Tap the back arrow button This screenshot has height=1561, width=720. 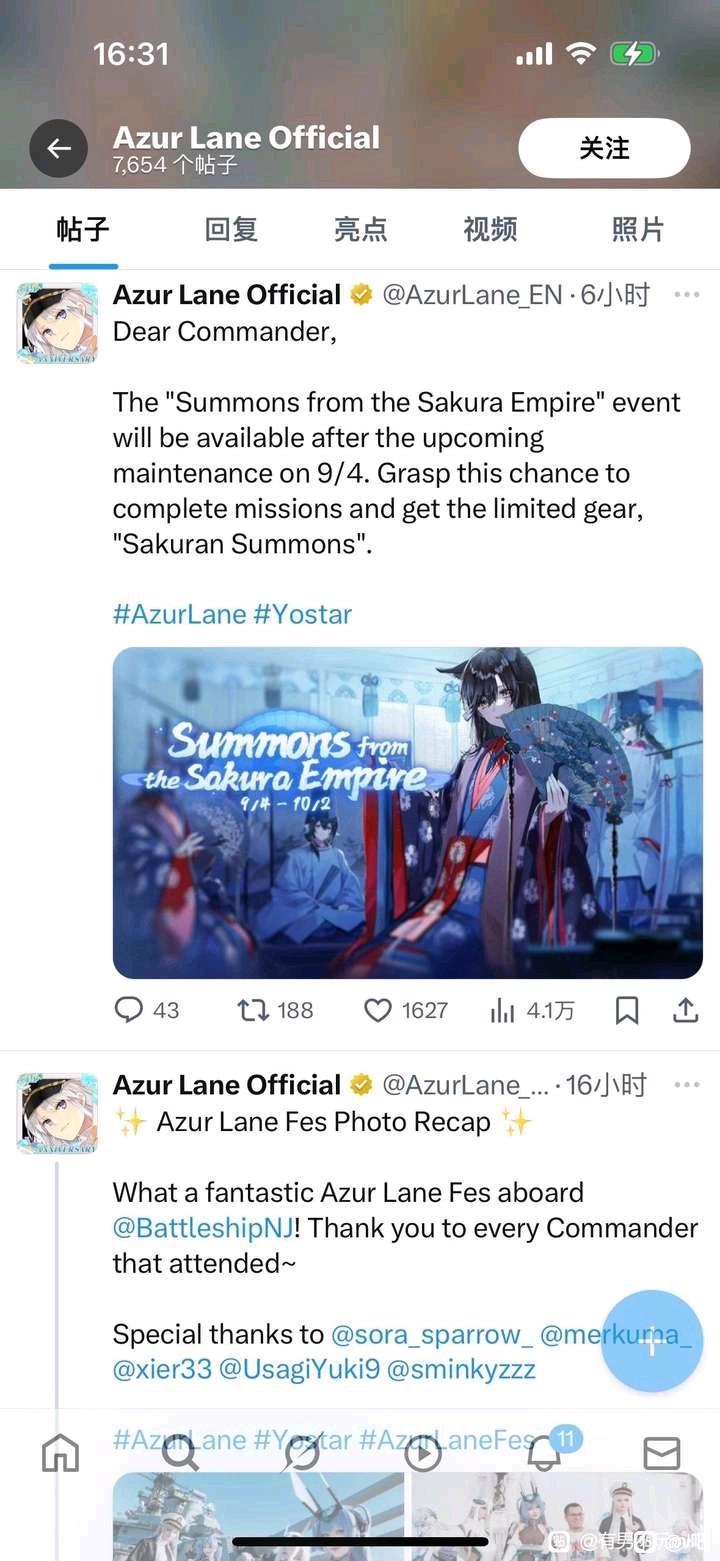point(59,149)
